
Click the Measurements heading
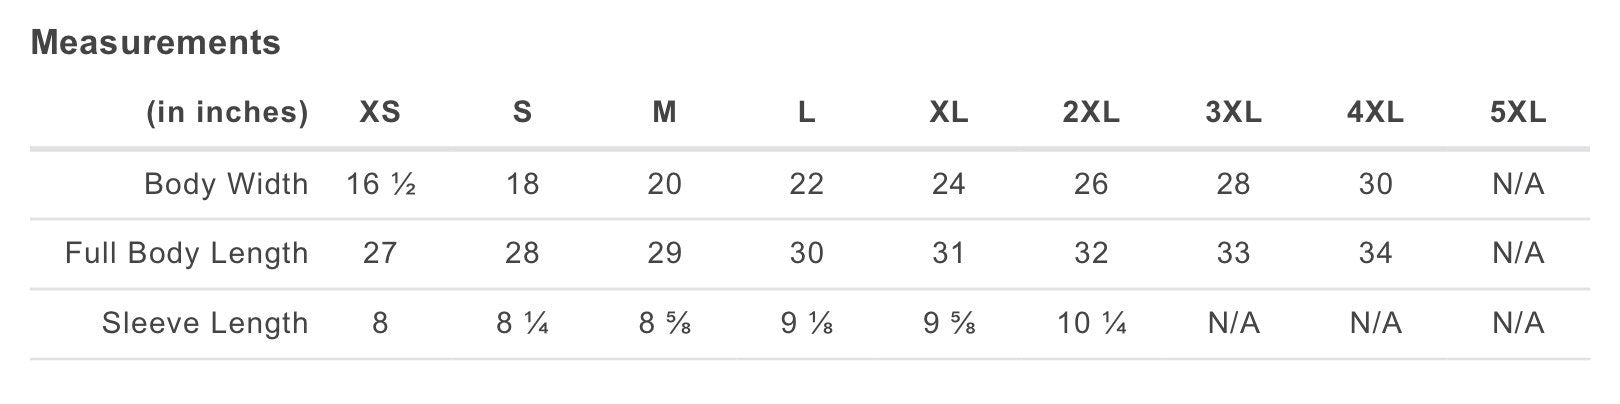[x=156, y=43]
